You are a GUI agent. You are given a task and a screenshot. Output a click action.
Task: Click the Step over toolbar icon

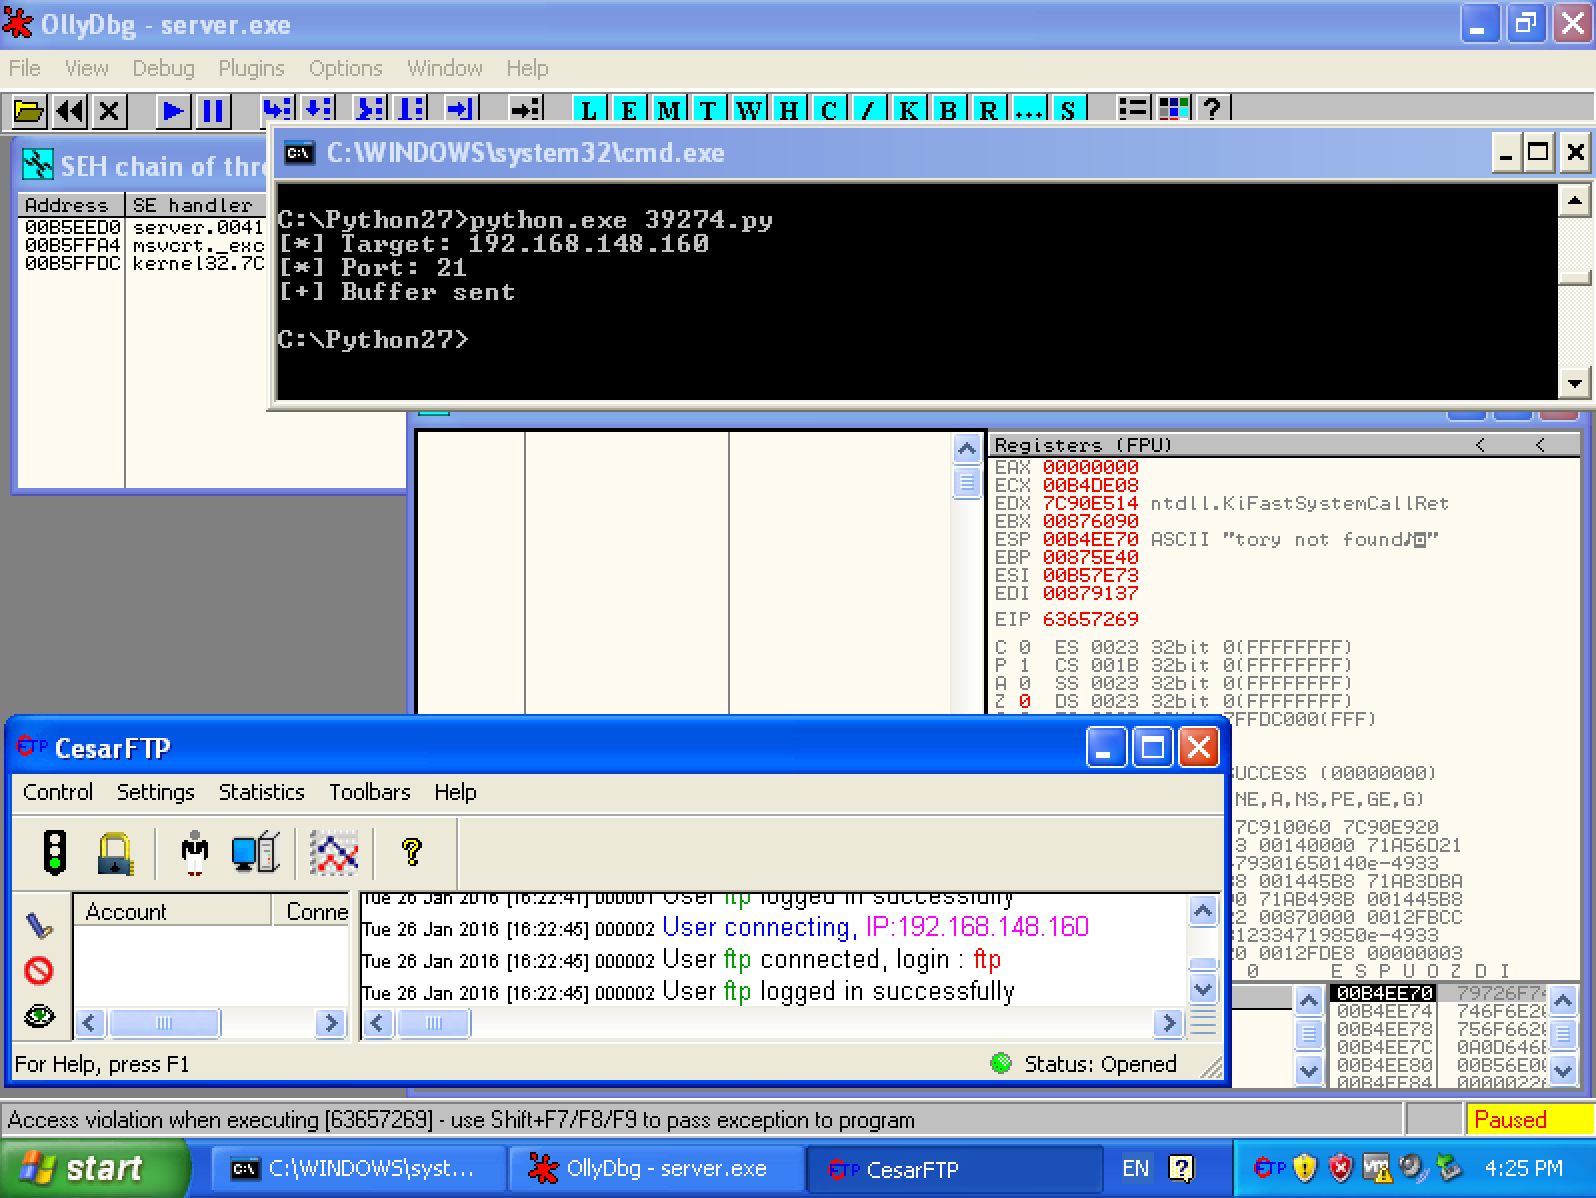coord(317,109)
